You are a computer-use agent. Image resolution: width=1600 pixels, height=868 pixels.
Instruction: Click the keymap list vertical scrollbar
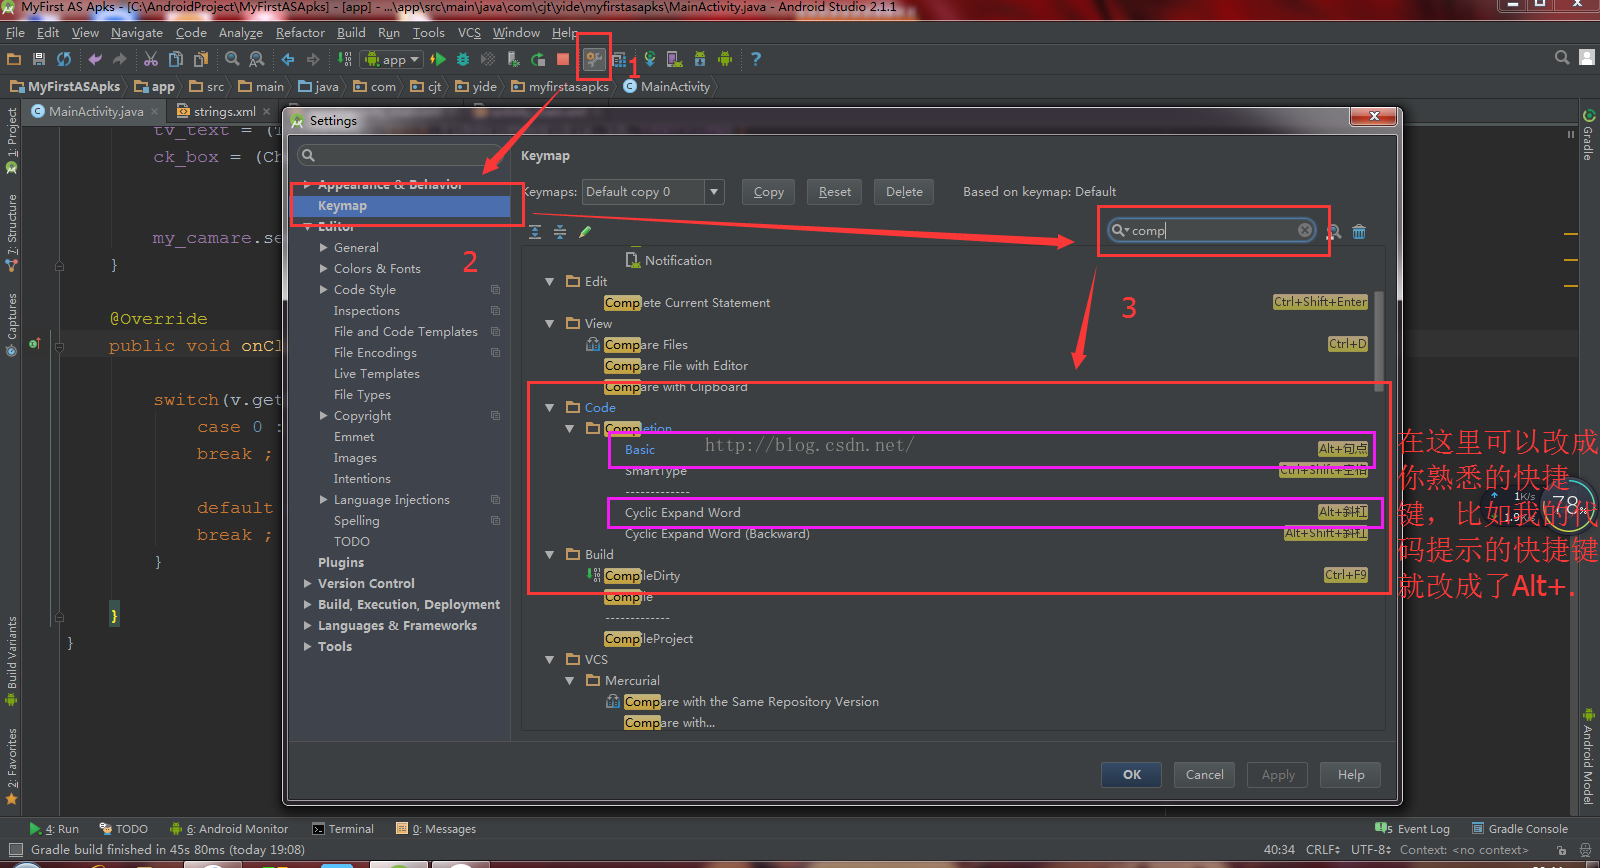point(1379,340)
